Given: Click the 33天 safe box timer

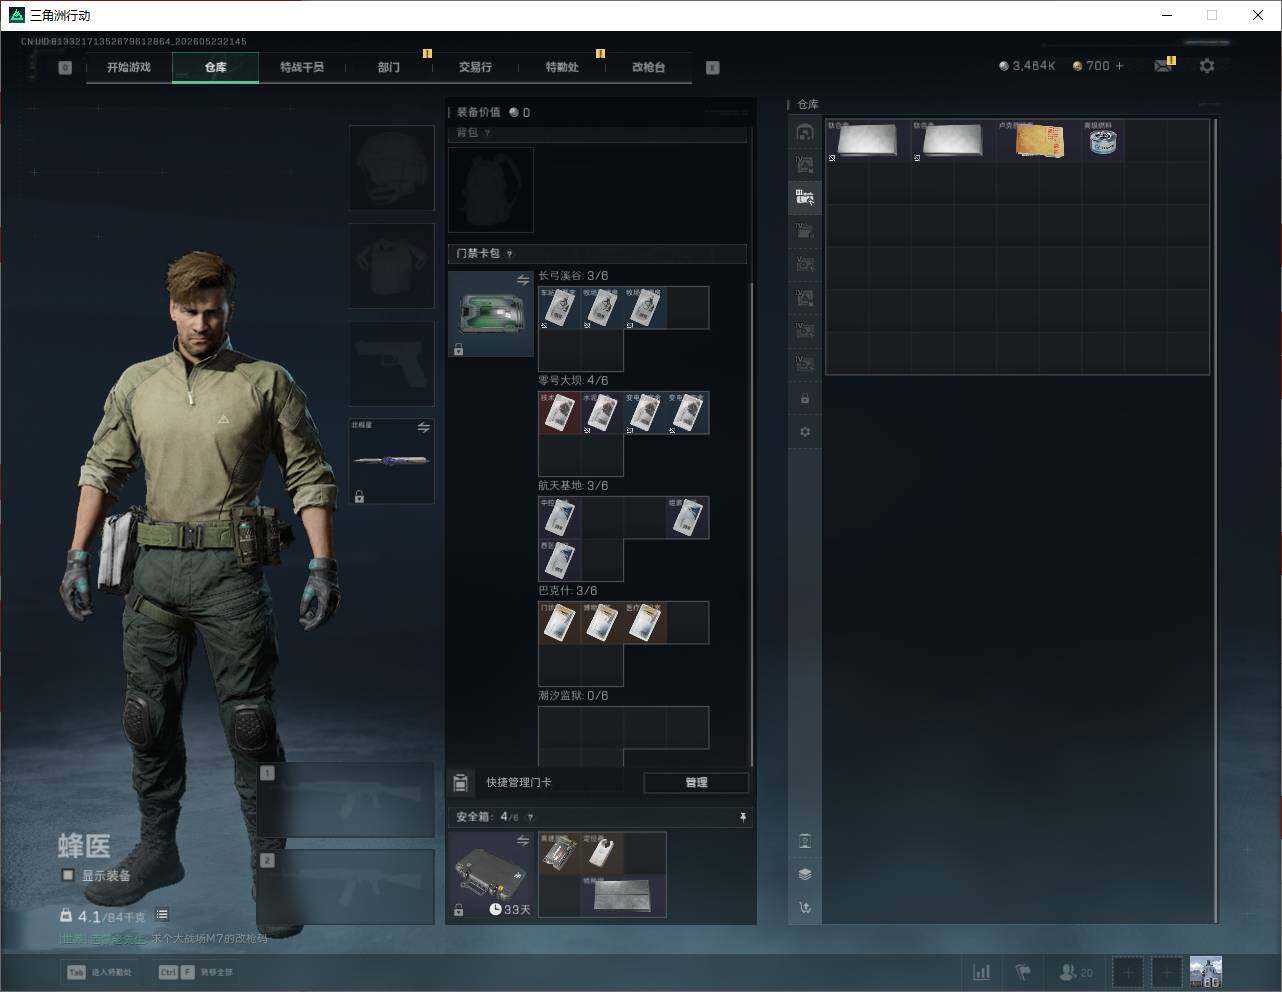Looking at the screenshot, I should [511, 909].
